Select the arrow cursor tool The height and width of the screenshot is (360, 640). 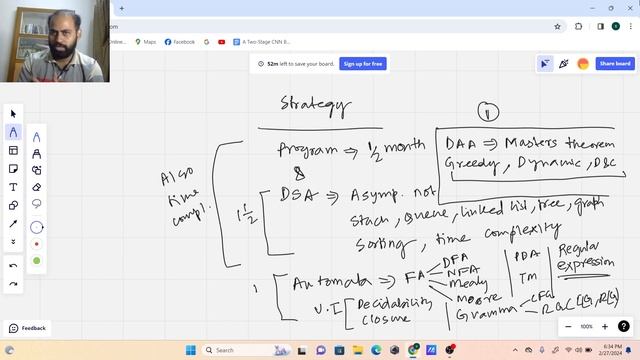click(x=13, y=113)
